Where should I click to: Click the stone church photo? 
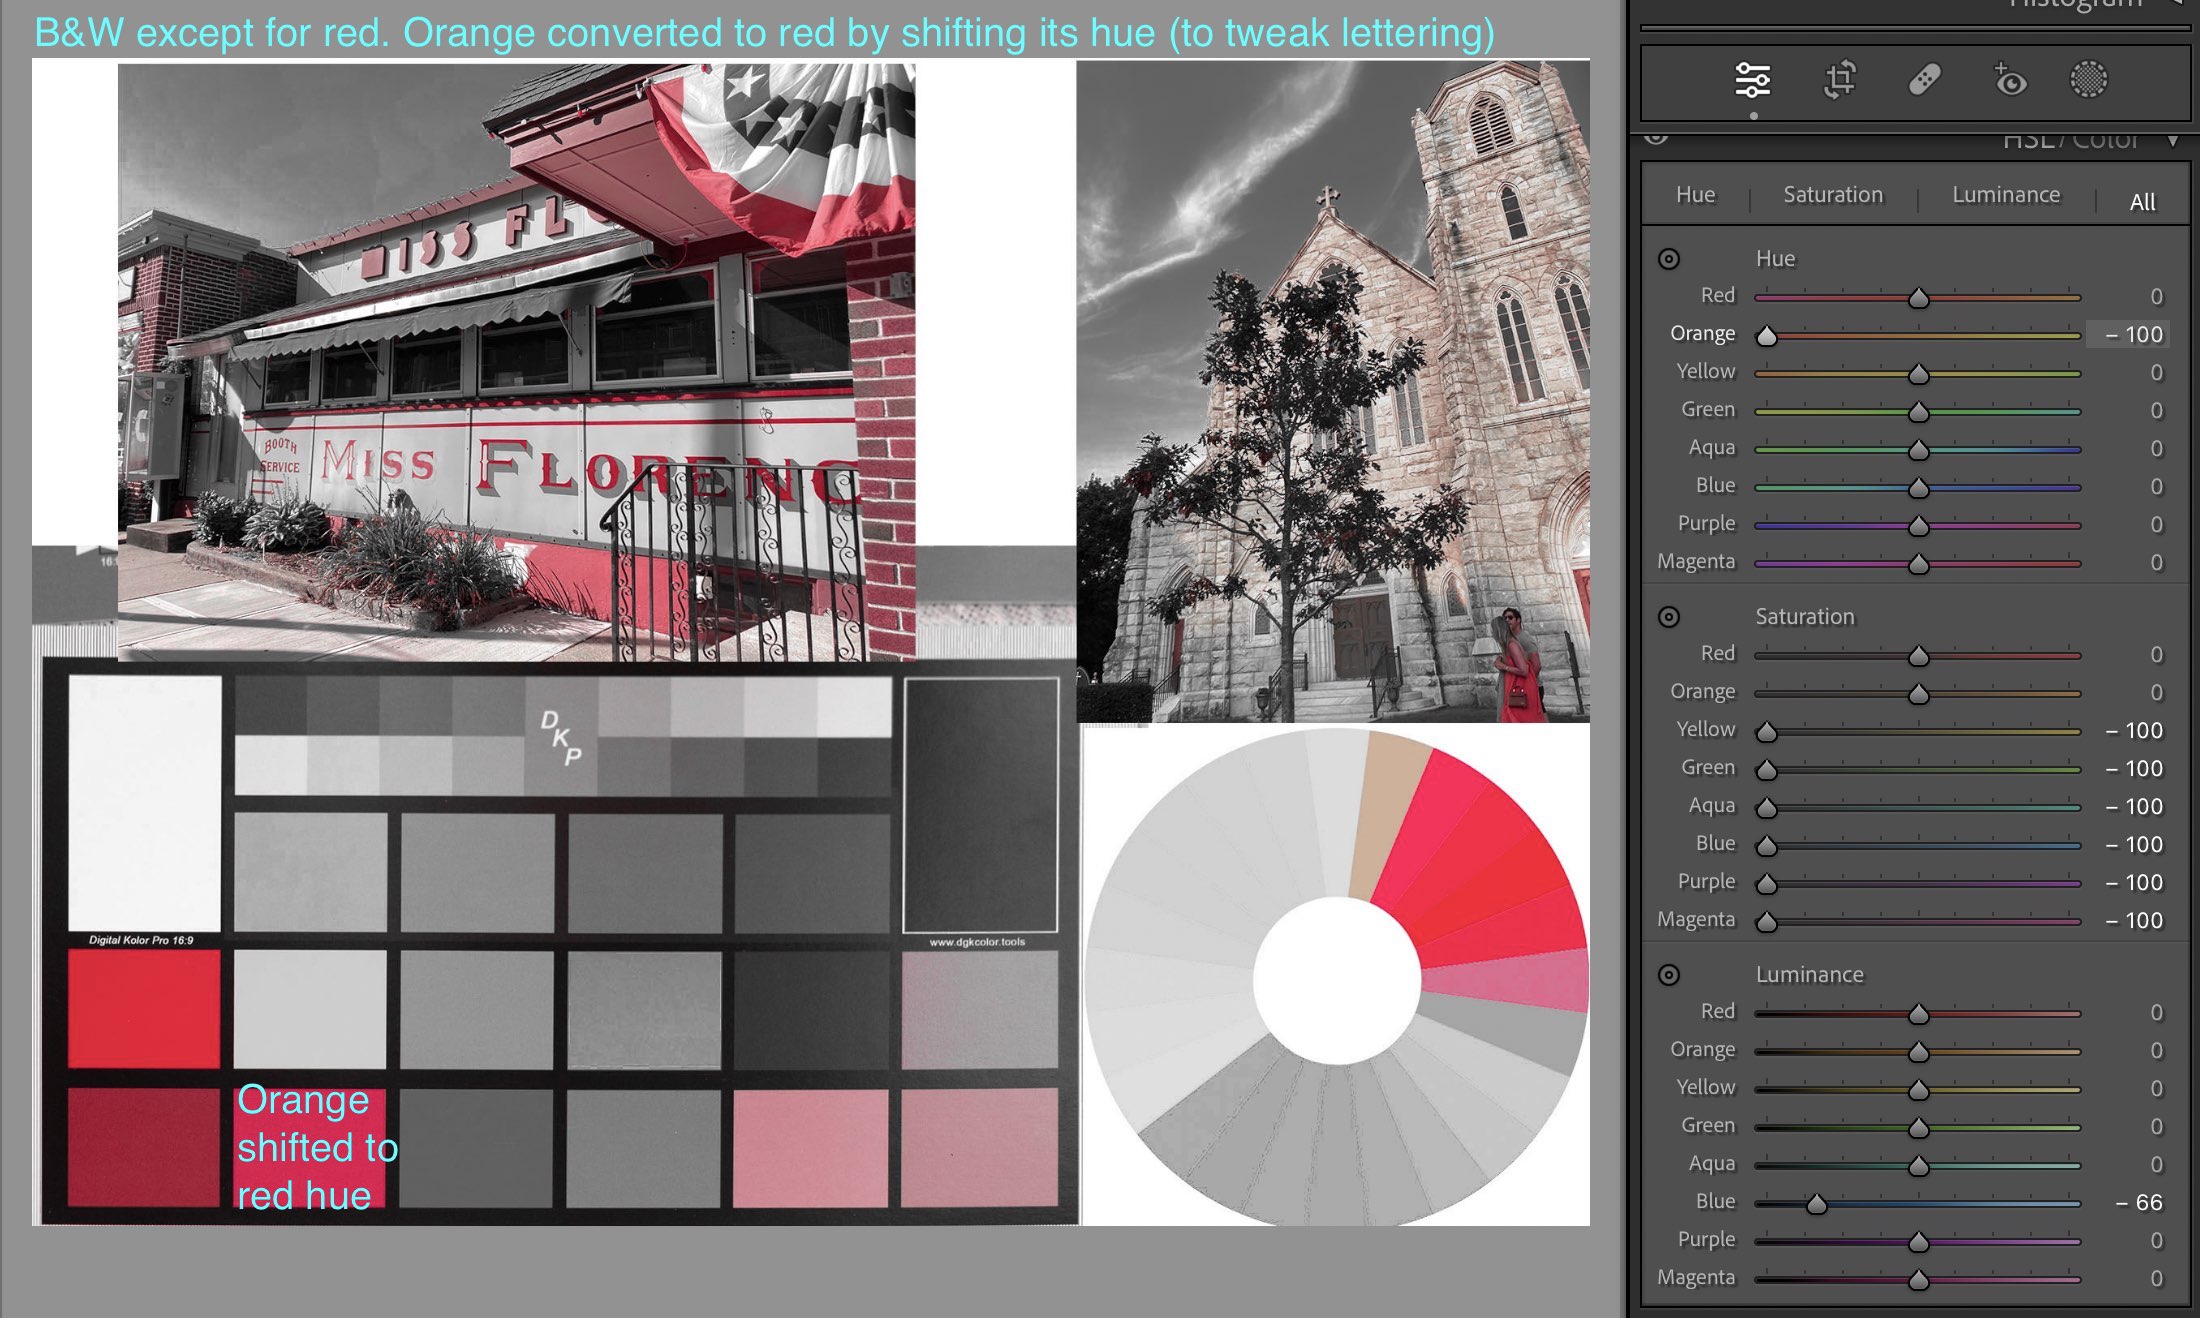(1333, 391)
